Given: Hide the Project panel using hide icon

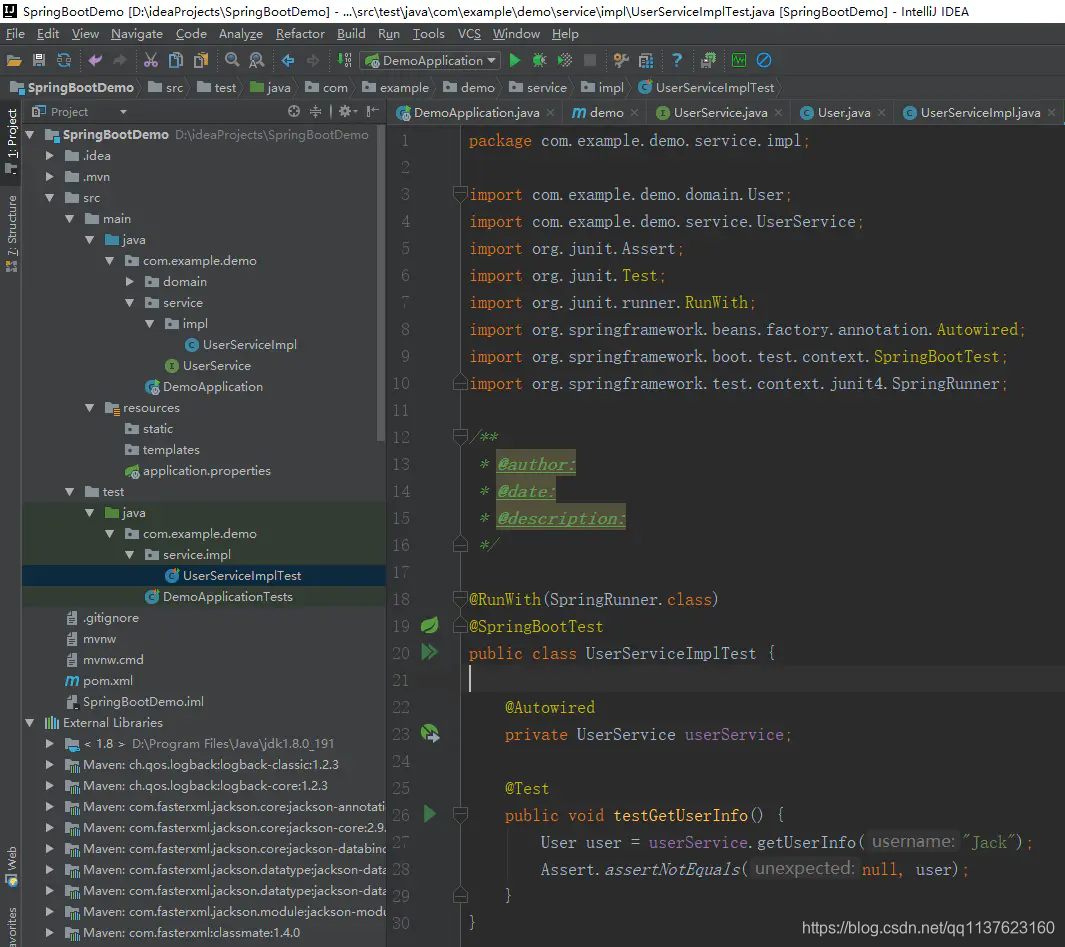Looking at the screenshot, I should coord(372,111).
